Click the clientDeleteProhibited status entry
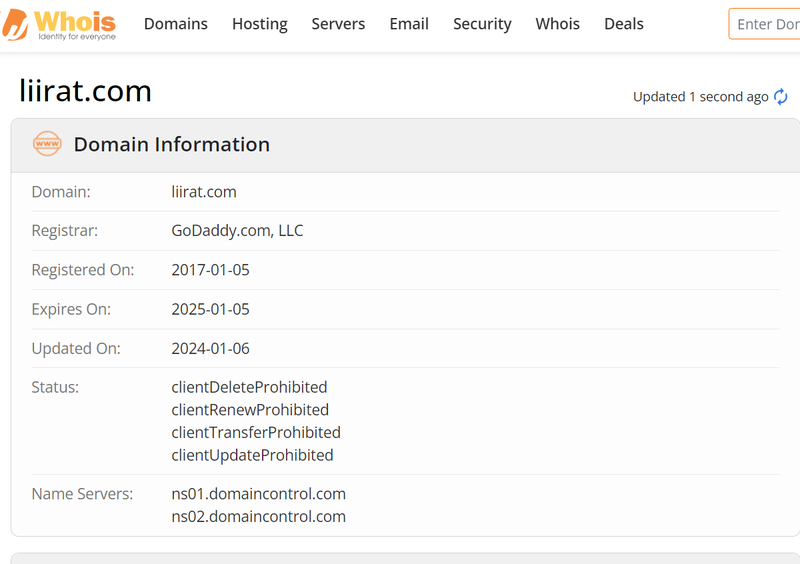 click(x=249, y=387)
